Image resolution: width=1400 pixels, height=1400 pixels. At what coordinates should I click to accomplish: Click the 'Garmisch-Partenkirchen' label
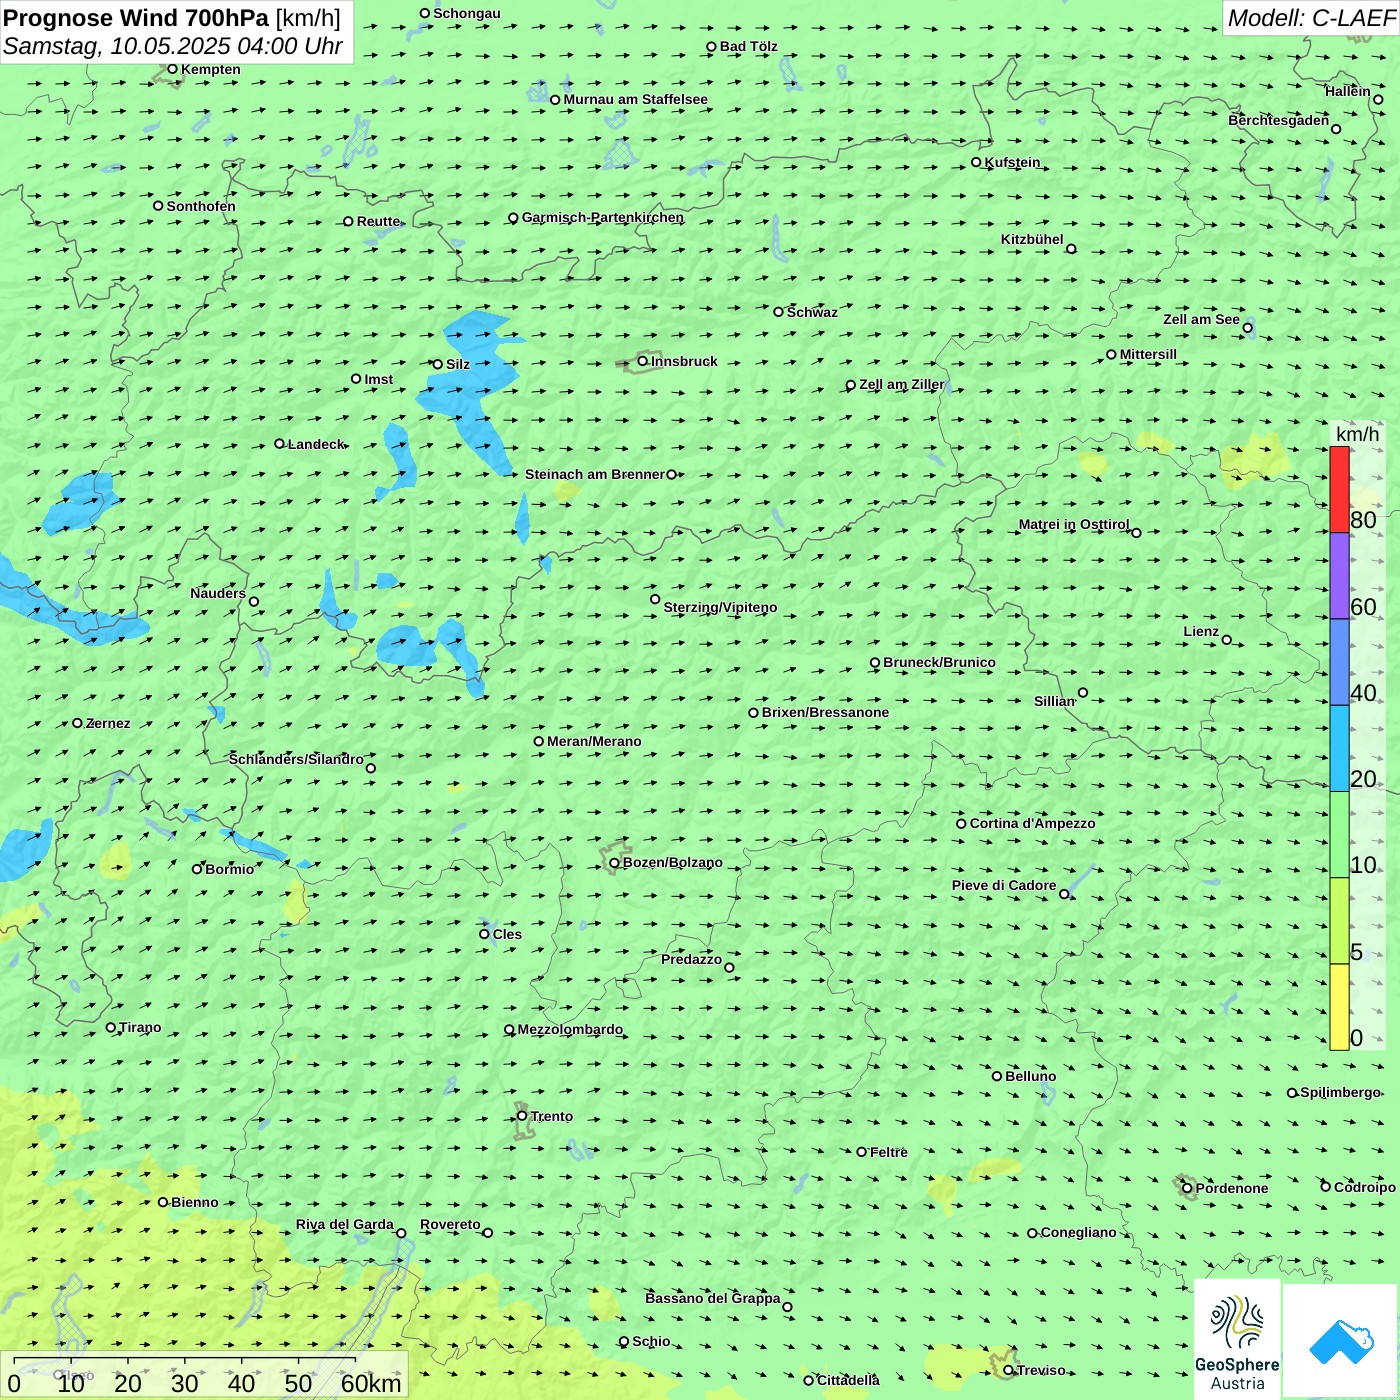tap(603, 217)
